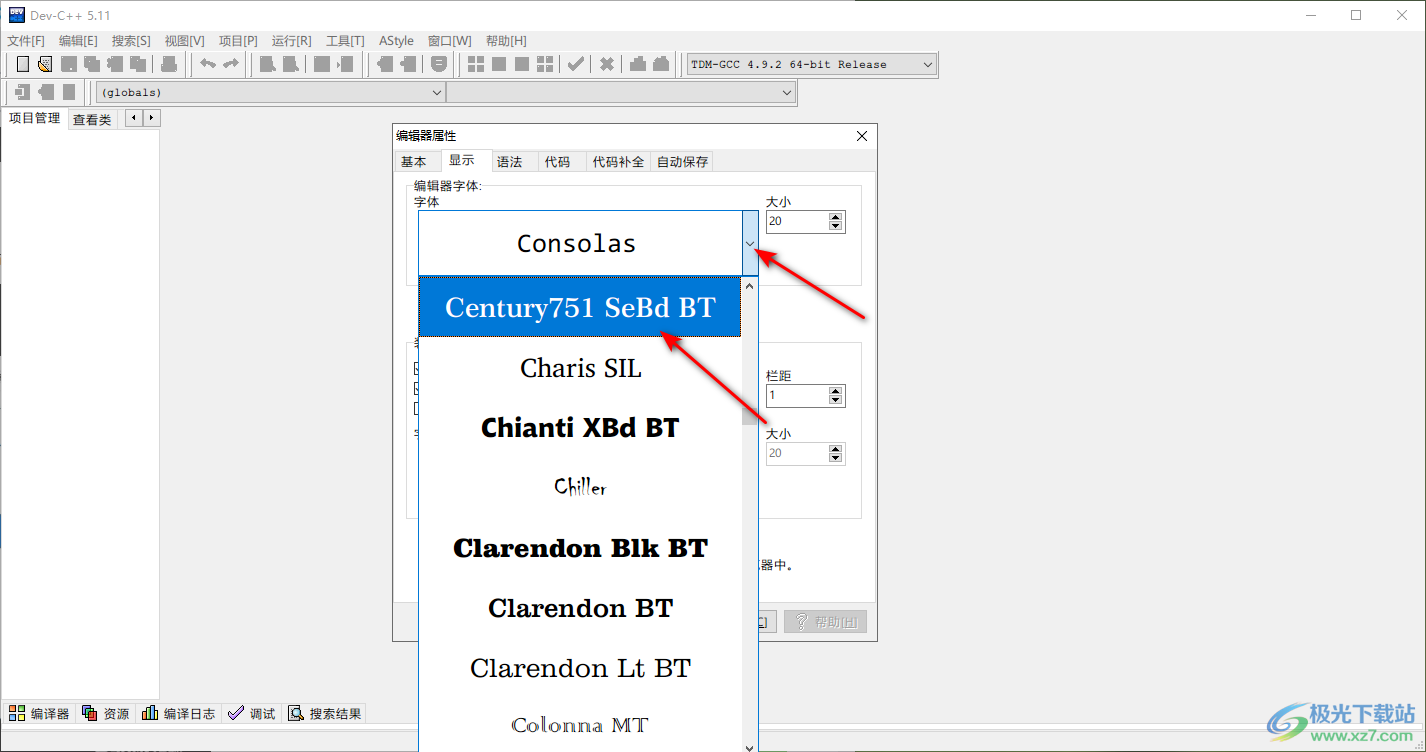Open the (globals) combo box

[270, 92]
